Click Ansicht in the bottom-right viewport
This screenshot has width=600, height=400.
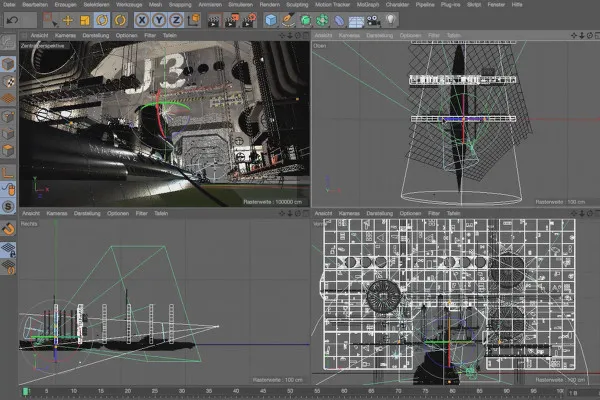click(324, 214)
